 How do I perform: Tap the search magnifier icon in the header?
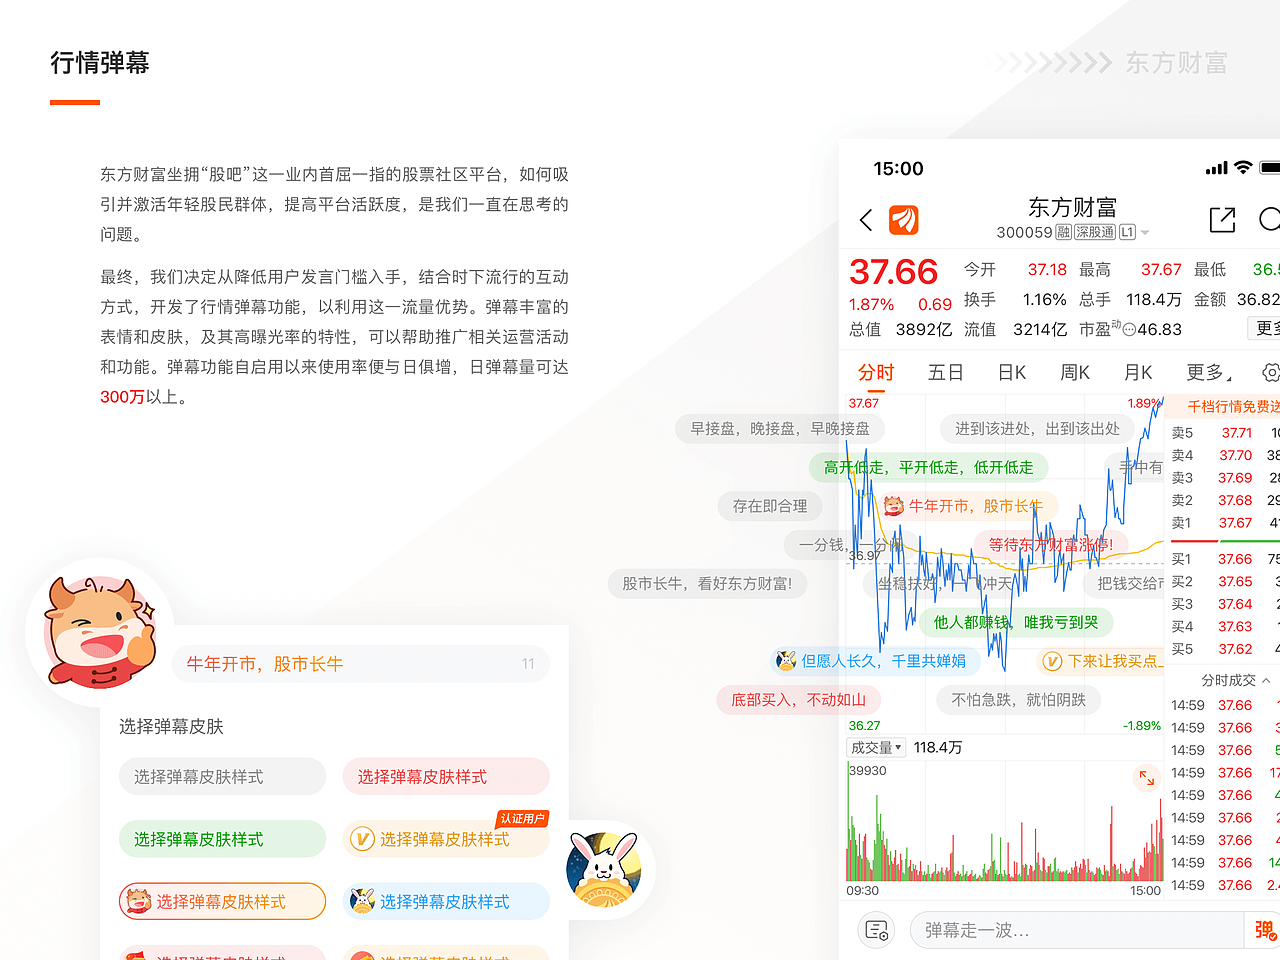coord(1270,220)
